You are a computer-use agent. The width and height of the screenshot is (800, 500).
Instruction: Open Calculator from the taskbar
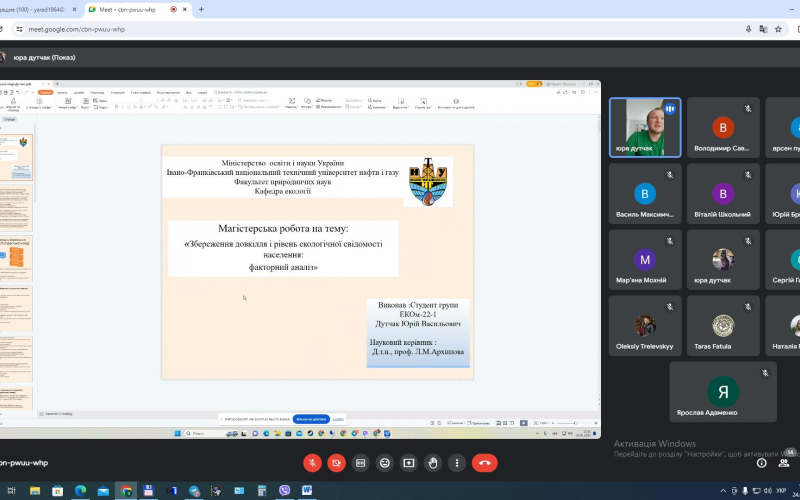coord(262,491)
